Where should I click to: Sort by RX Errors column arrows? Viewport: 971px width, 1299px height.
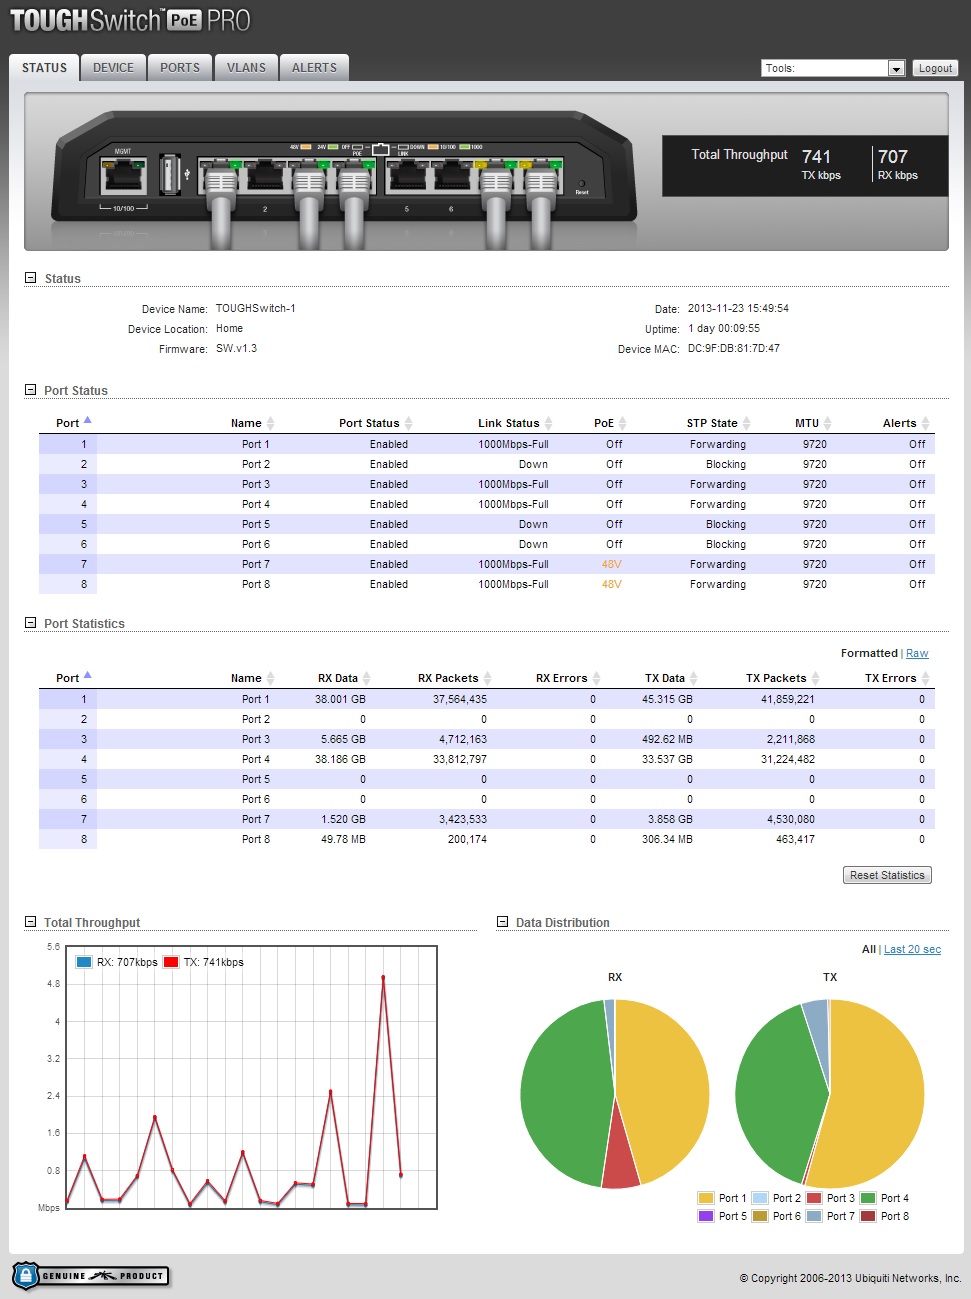point(596,678)
